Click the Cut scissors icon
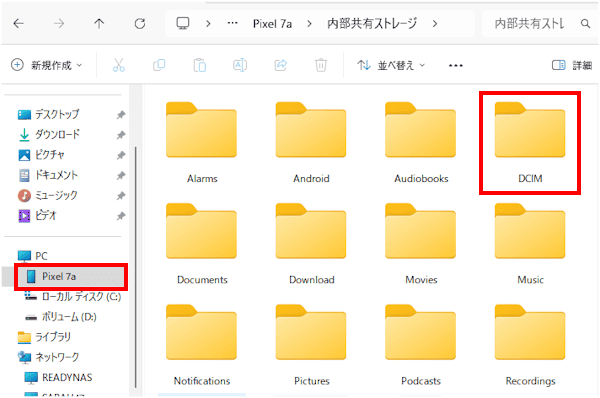 pyautogui.click(x=119, y=65)
